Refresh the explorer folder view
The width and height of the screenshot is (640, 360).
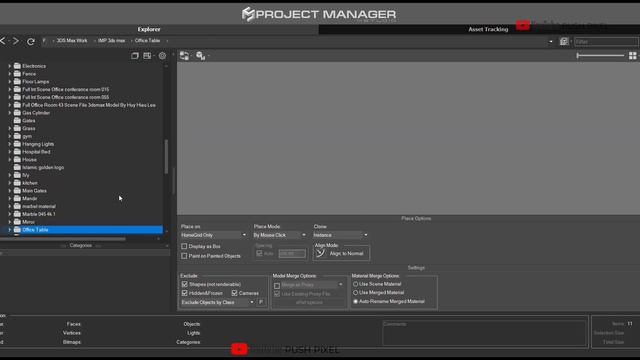tap(31, 41)
